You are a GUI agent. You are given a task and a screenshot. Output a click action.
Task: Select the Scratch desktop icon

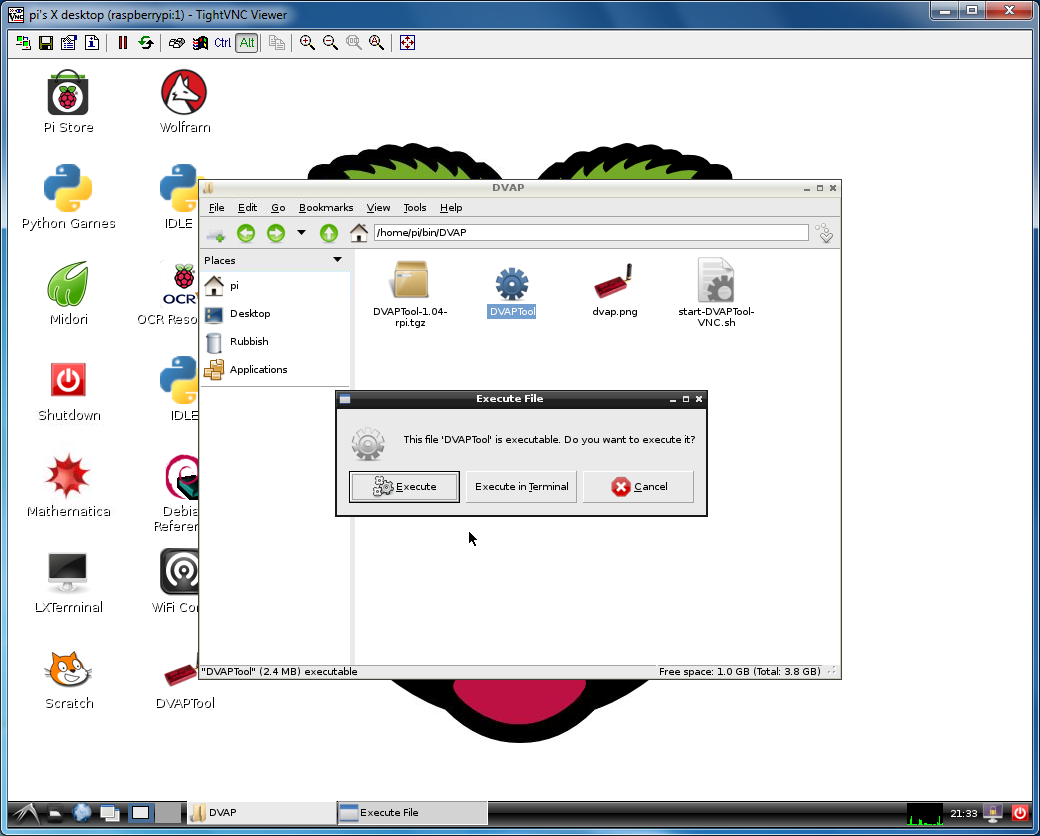coord(68,678)
